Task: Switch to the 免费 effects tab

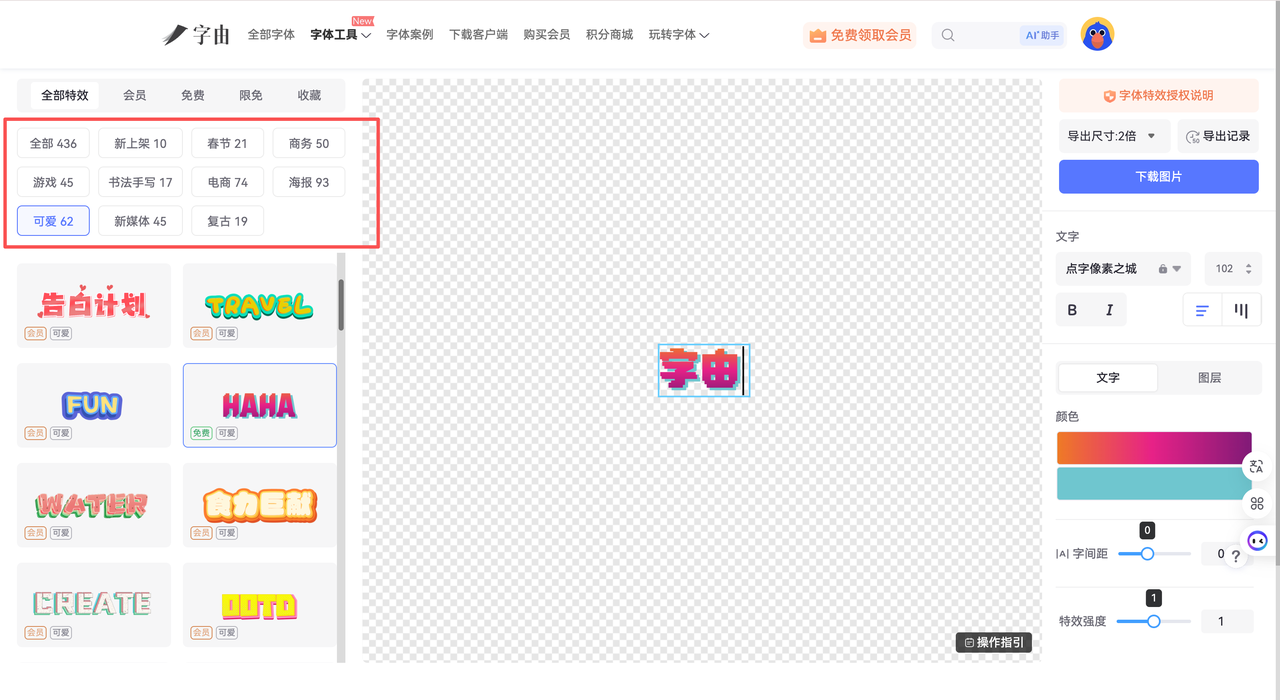Action: pos(192,95)
